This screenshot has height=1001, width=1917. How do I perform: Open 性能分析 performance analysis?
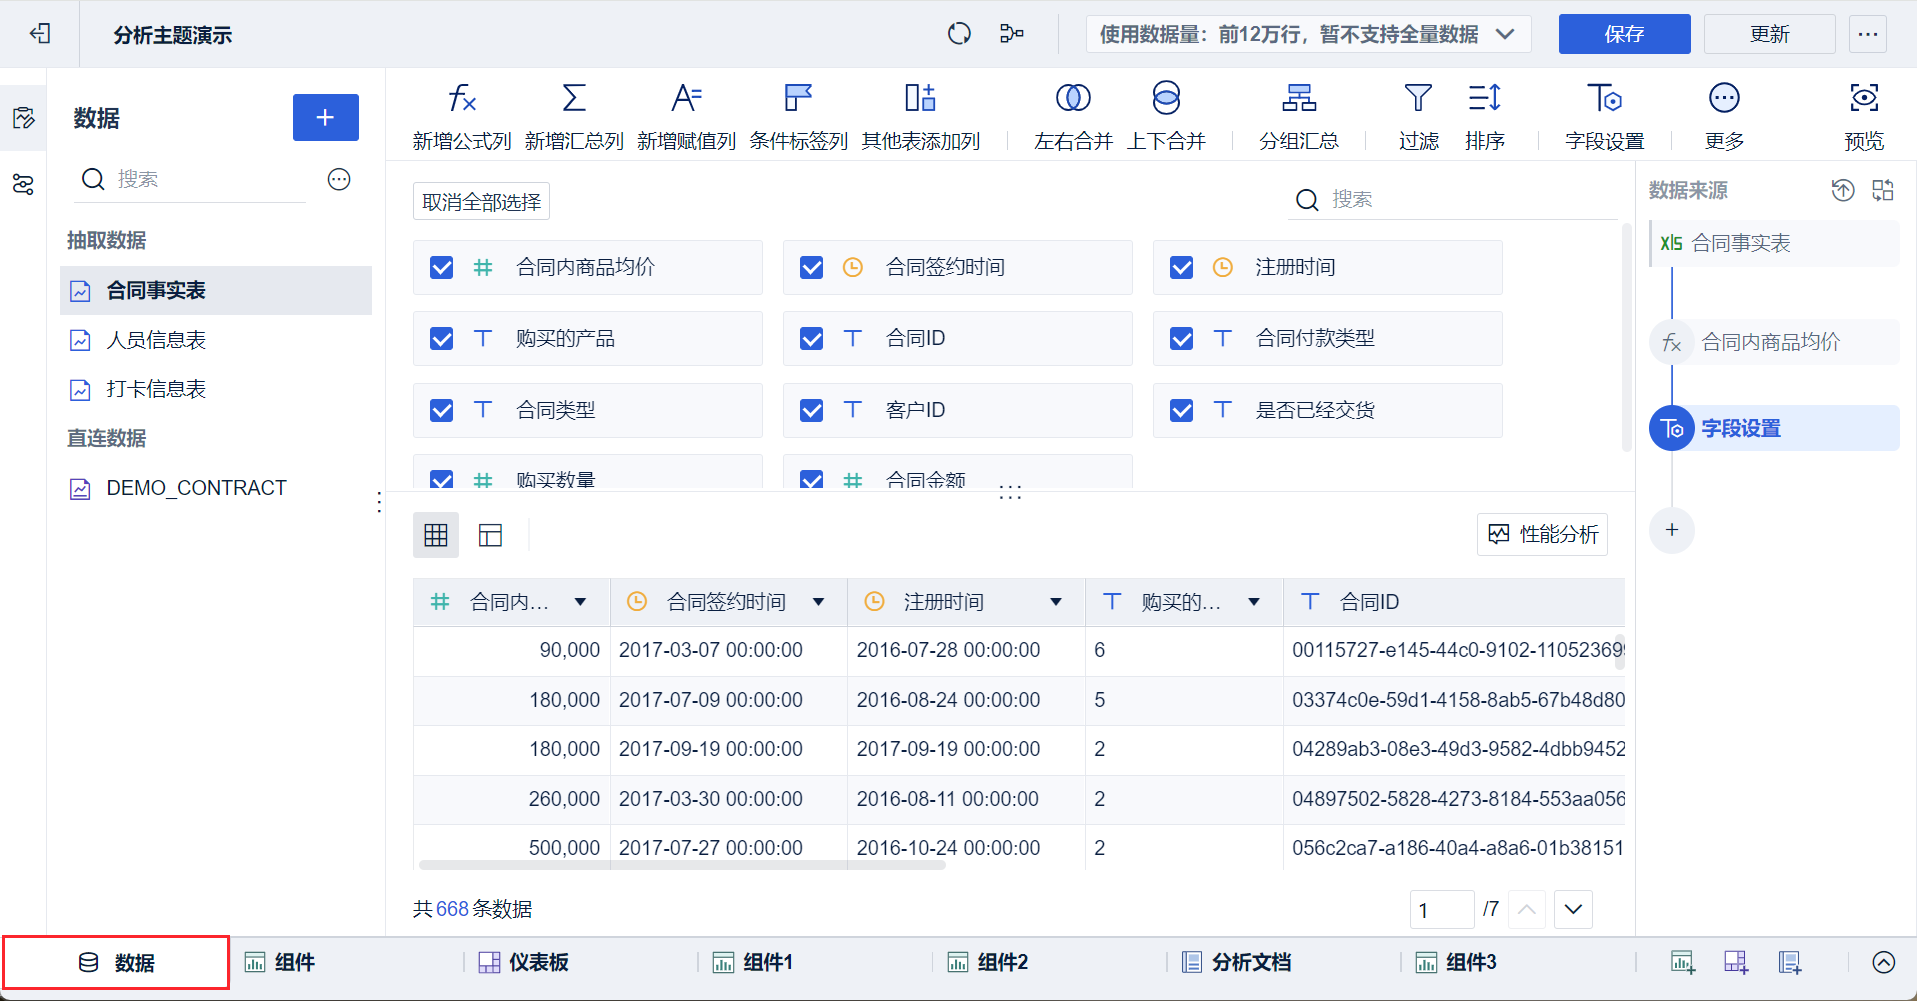[1542, 534]
